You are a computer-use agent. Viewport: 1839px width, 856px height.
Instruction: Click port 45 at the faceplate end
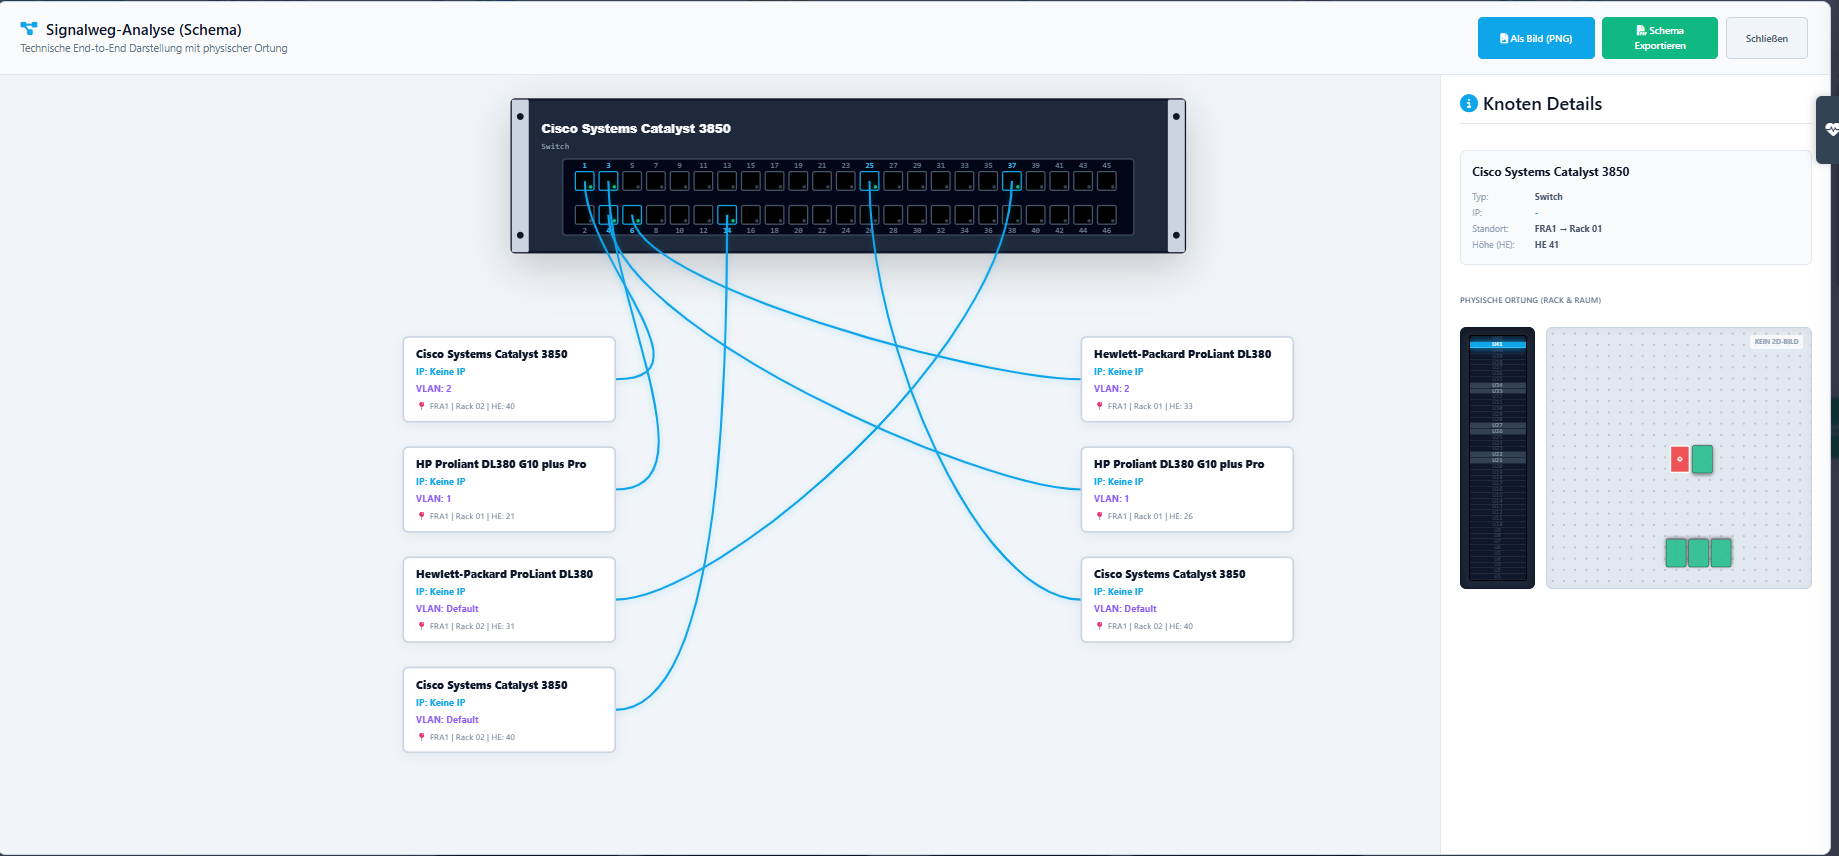coord(1107,181)
